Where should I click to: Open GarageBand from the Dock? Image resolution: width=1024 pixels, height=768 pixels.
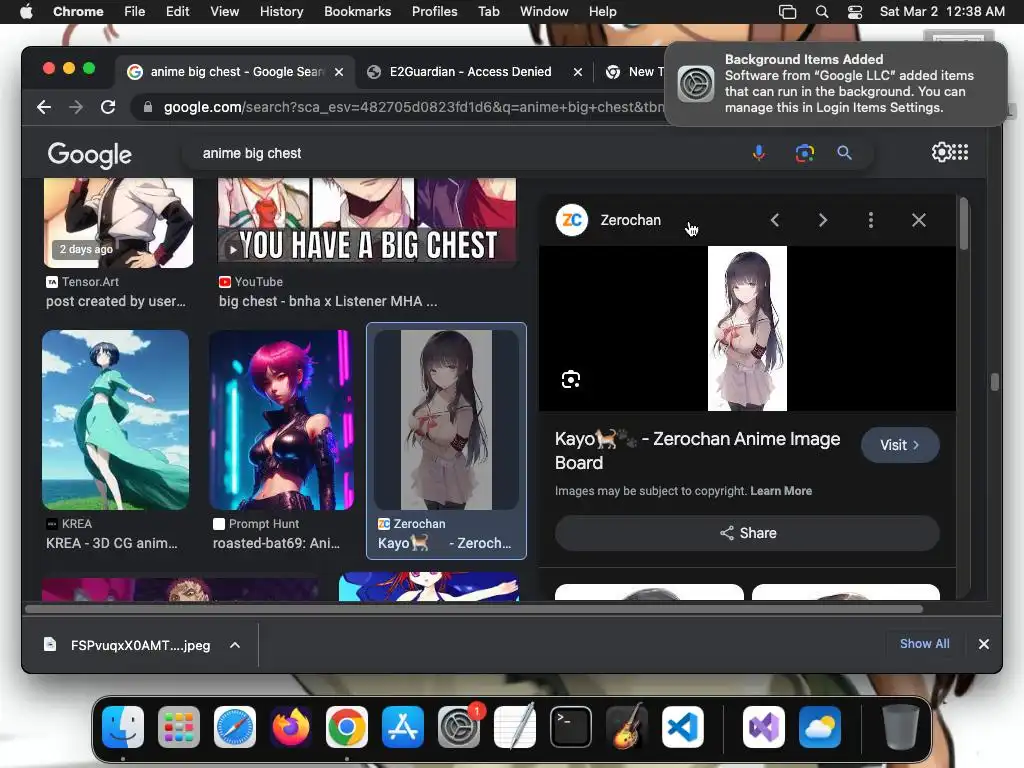627,727
